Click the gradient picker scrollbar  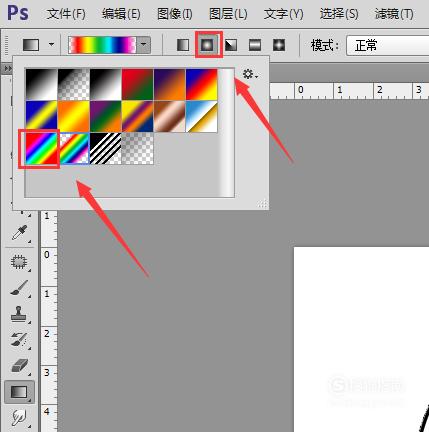click(227, 133)
